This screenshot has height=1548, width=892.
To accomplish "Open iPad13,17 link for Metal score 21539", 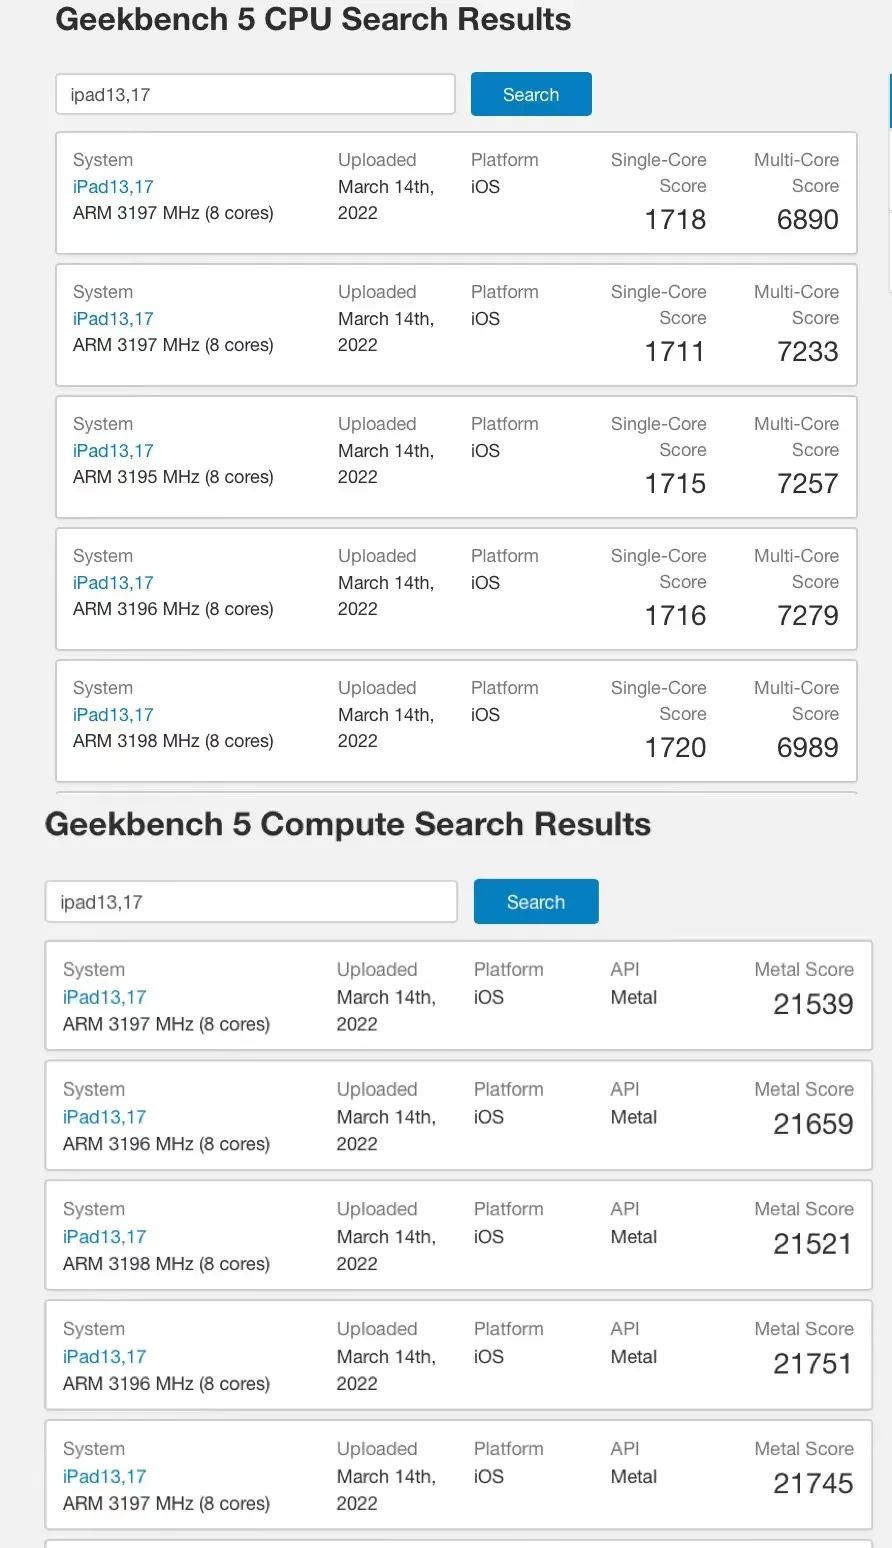I will 104,997.
